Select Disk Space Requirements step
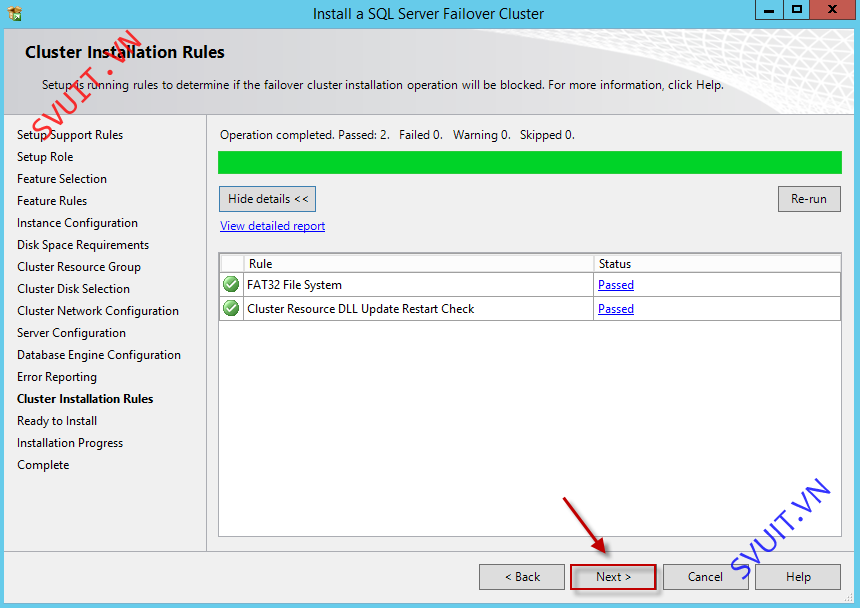The width and height of the screenshot is (860, 608). tap(83, 245)
